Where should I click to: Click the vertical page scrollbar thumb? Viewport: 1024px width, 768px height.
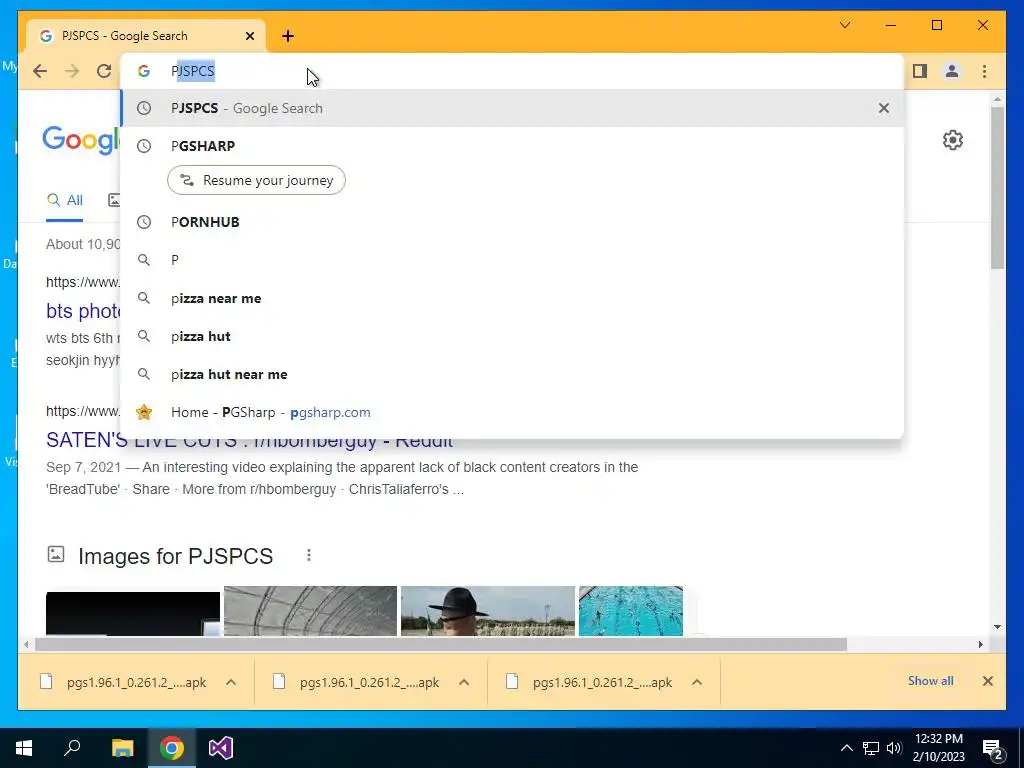[x=997, y=188]
